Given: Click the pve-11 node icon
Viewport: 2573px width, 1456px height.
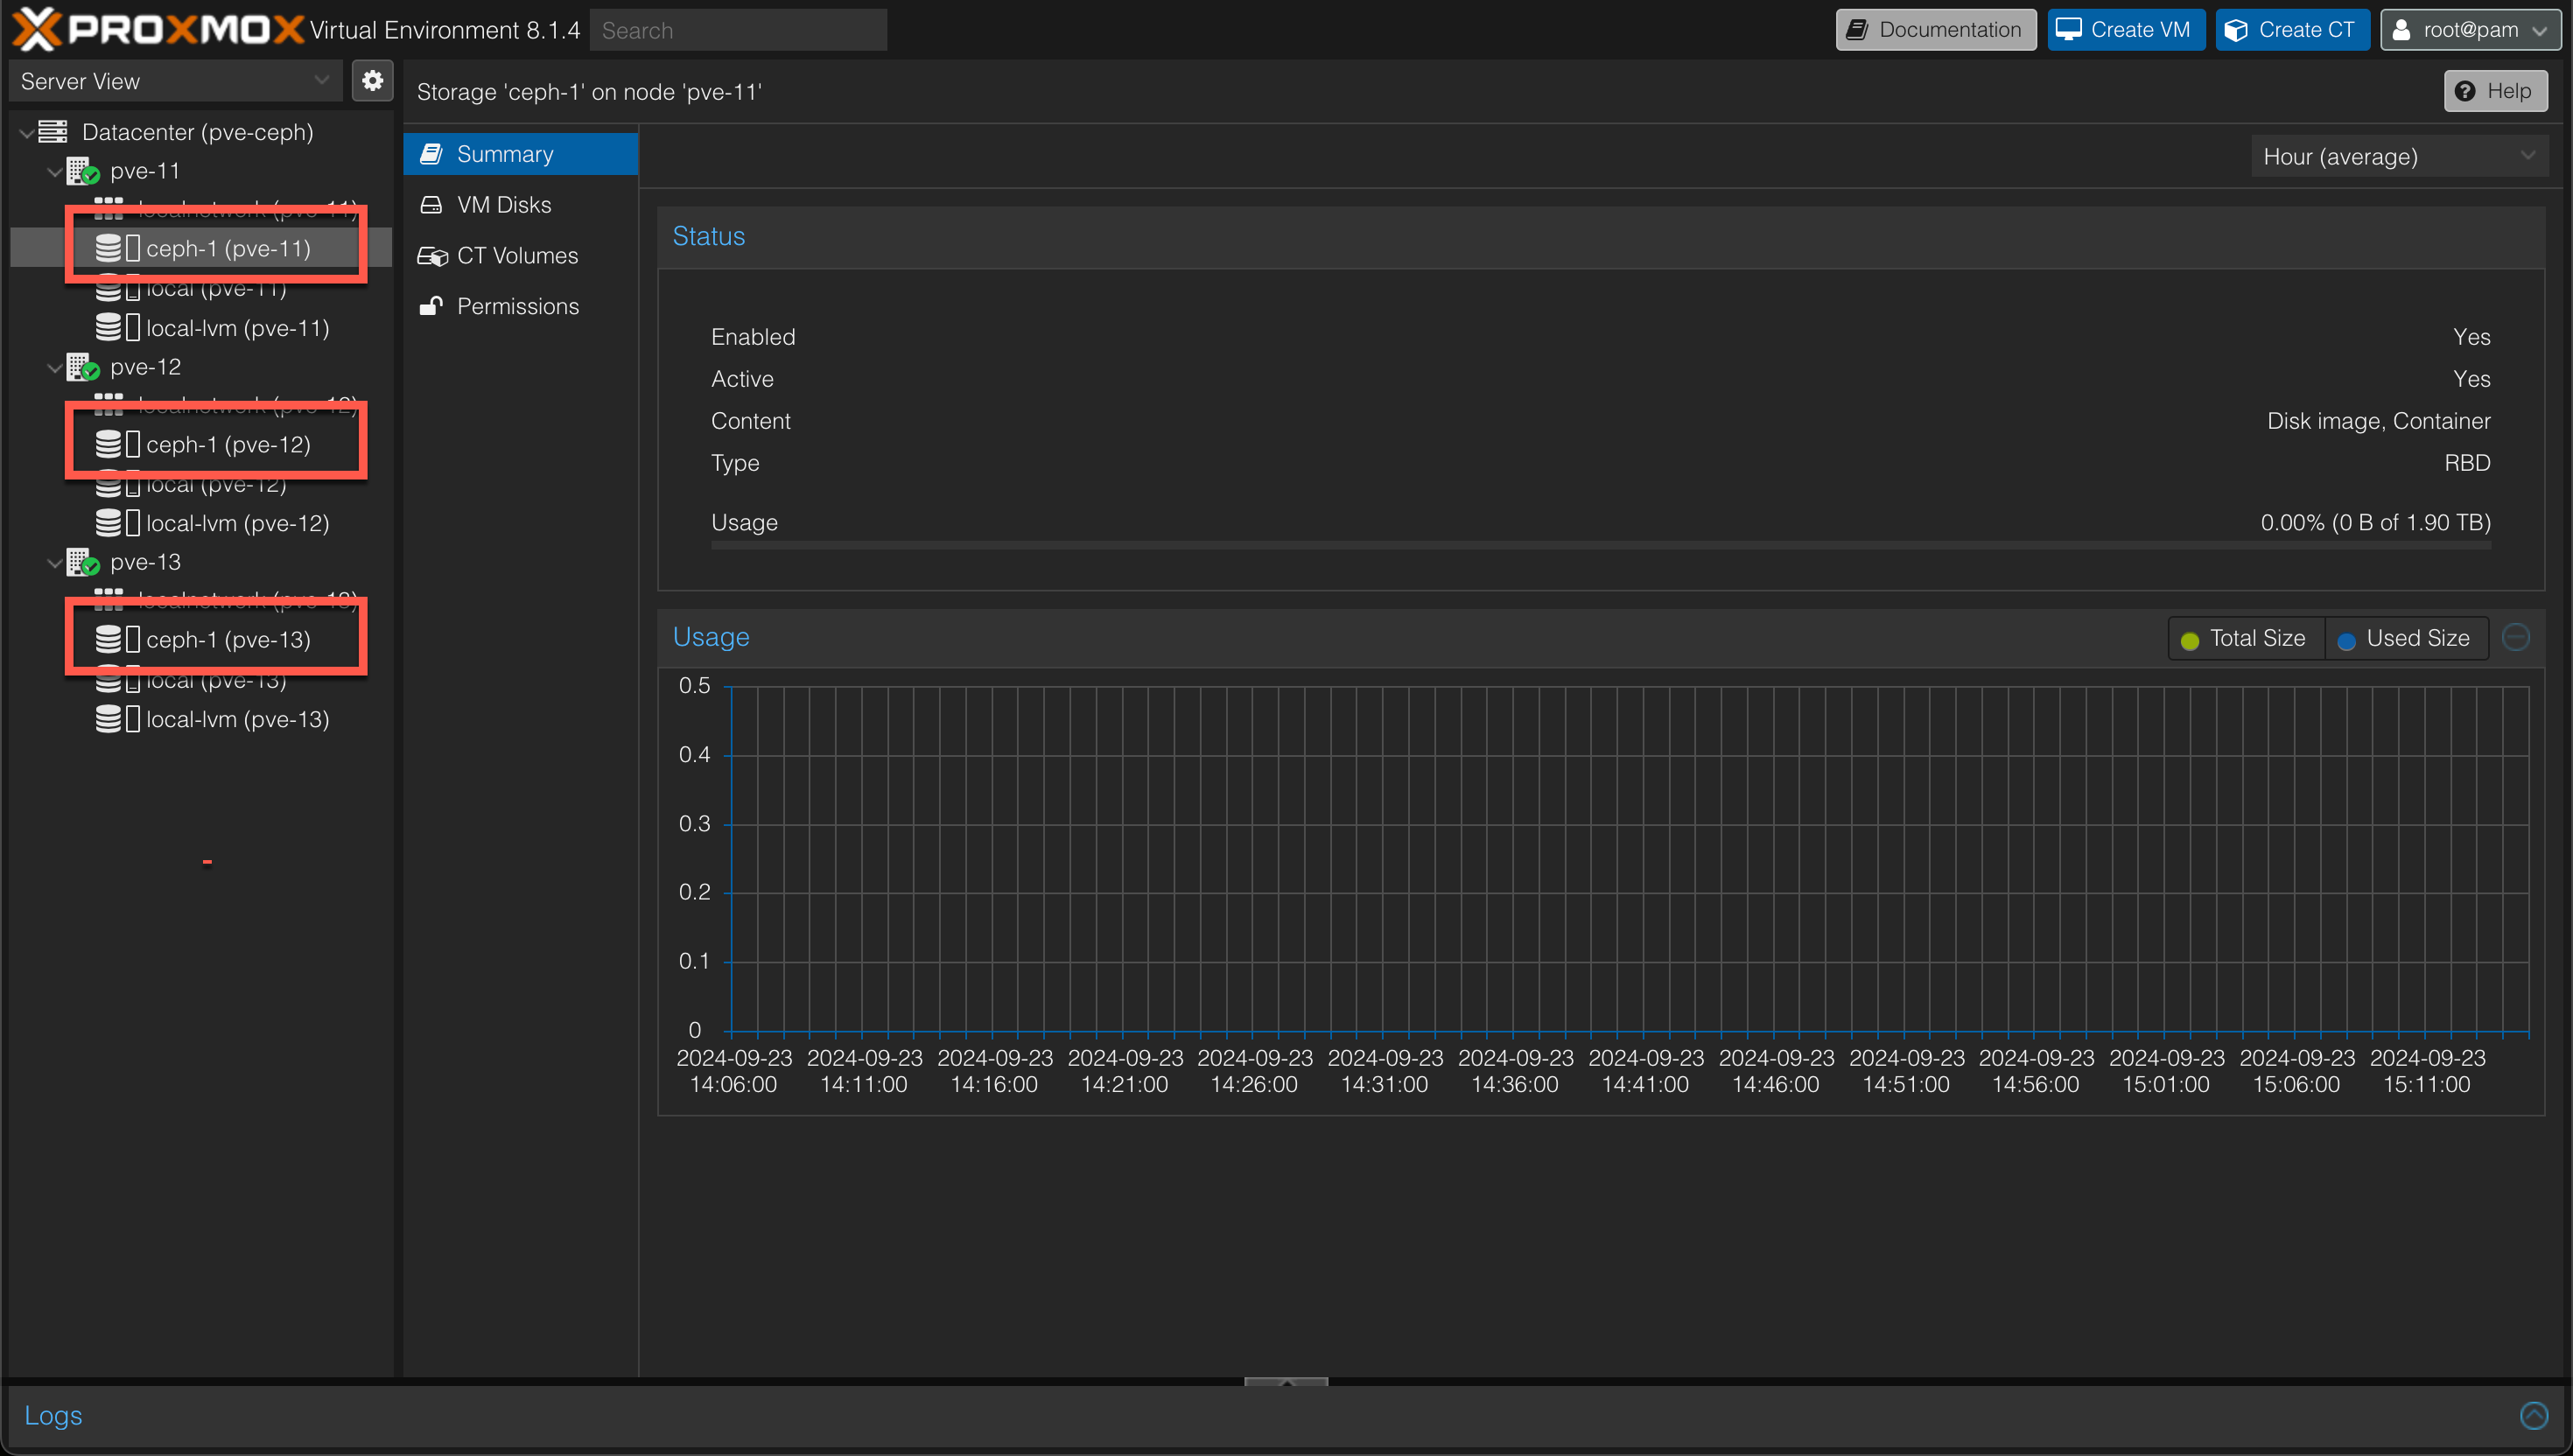Looking at the screenshot, I should click(x=83, y=171).
